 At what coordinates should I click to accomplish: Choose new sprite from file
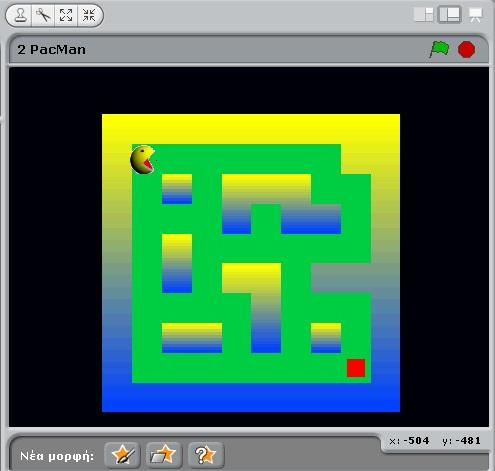164,455
